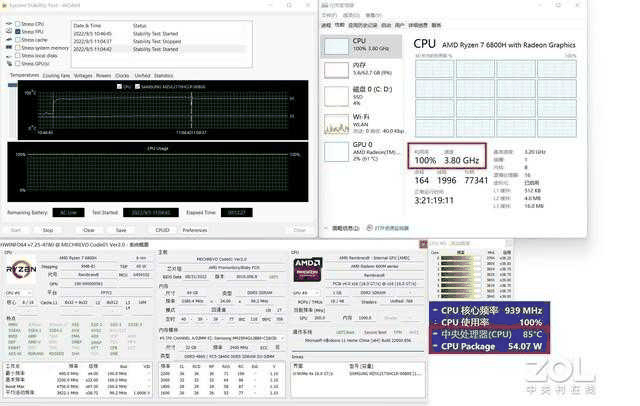Click the '3:21:19:11' uptime value

(434, 200)
